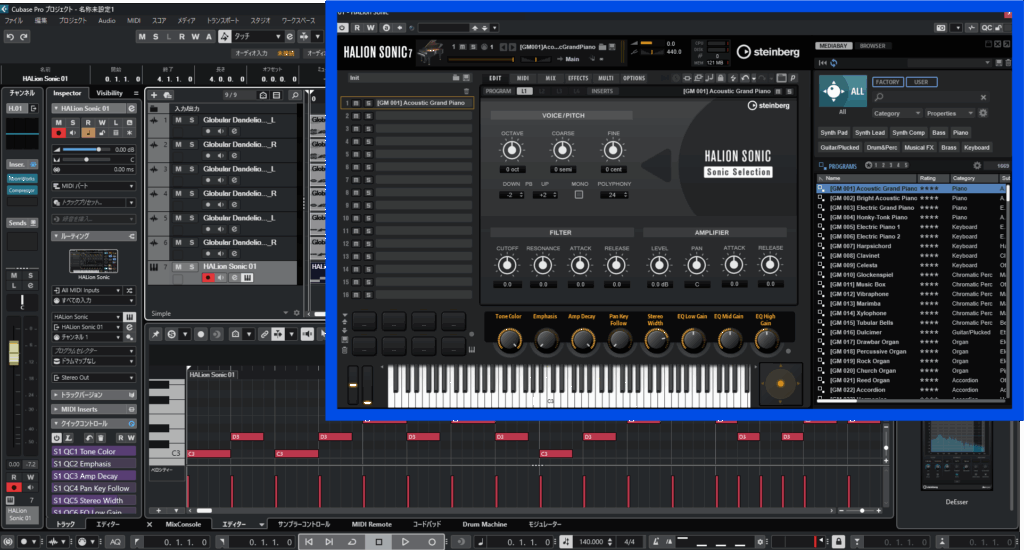Solo slot 1 Acoustic Grand Piano in HALion
1024x550 pixels.
click(x=368, y=103)
